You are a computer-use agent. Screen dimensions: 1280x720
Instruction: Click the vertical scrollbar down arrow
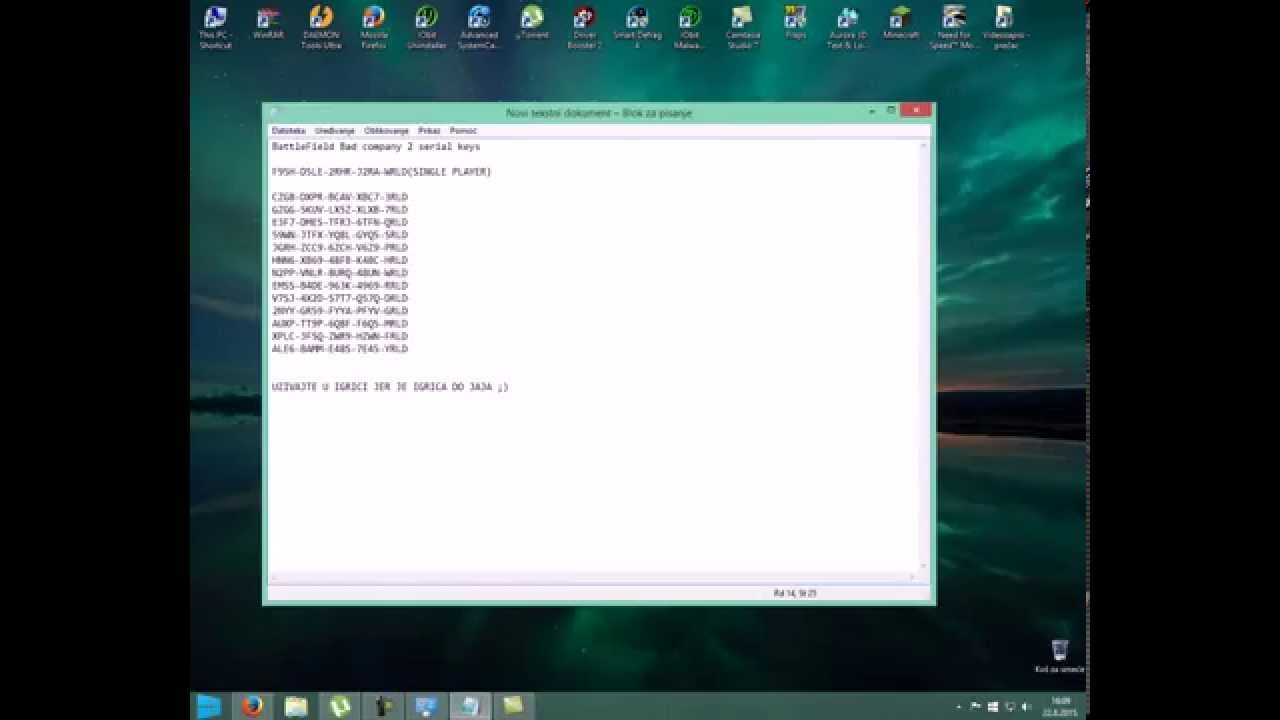923,566
